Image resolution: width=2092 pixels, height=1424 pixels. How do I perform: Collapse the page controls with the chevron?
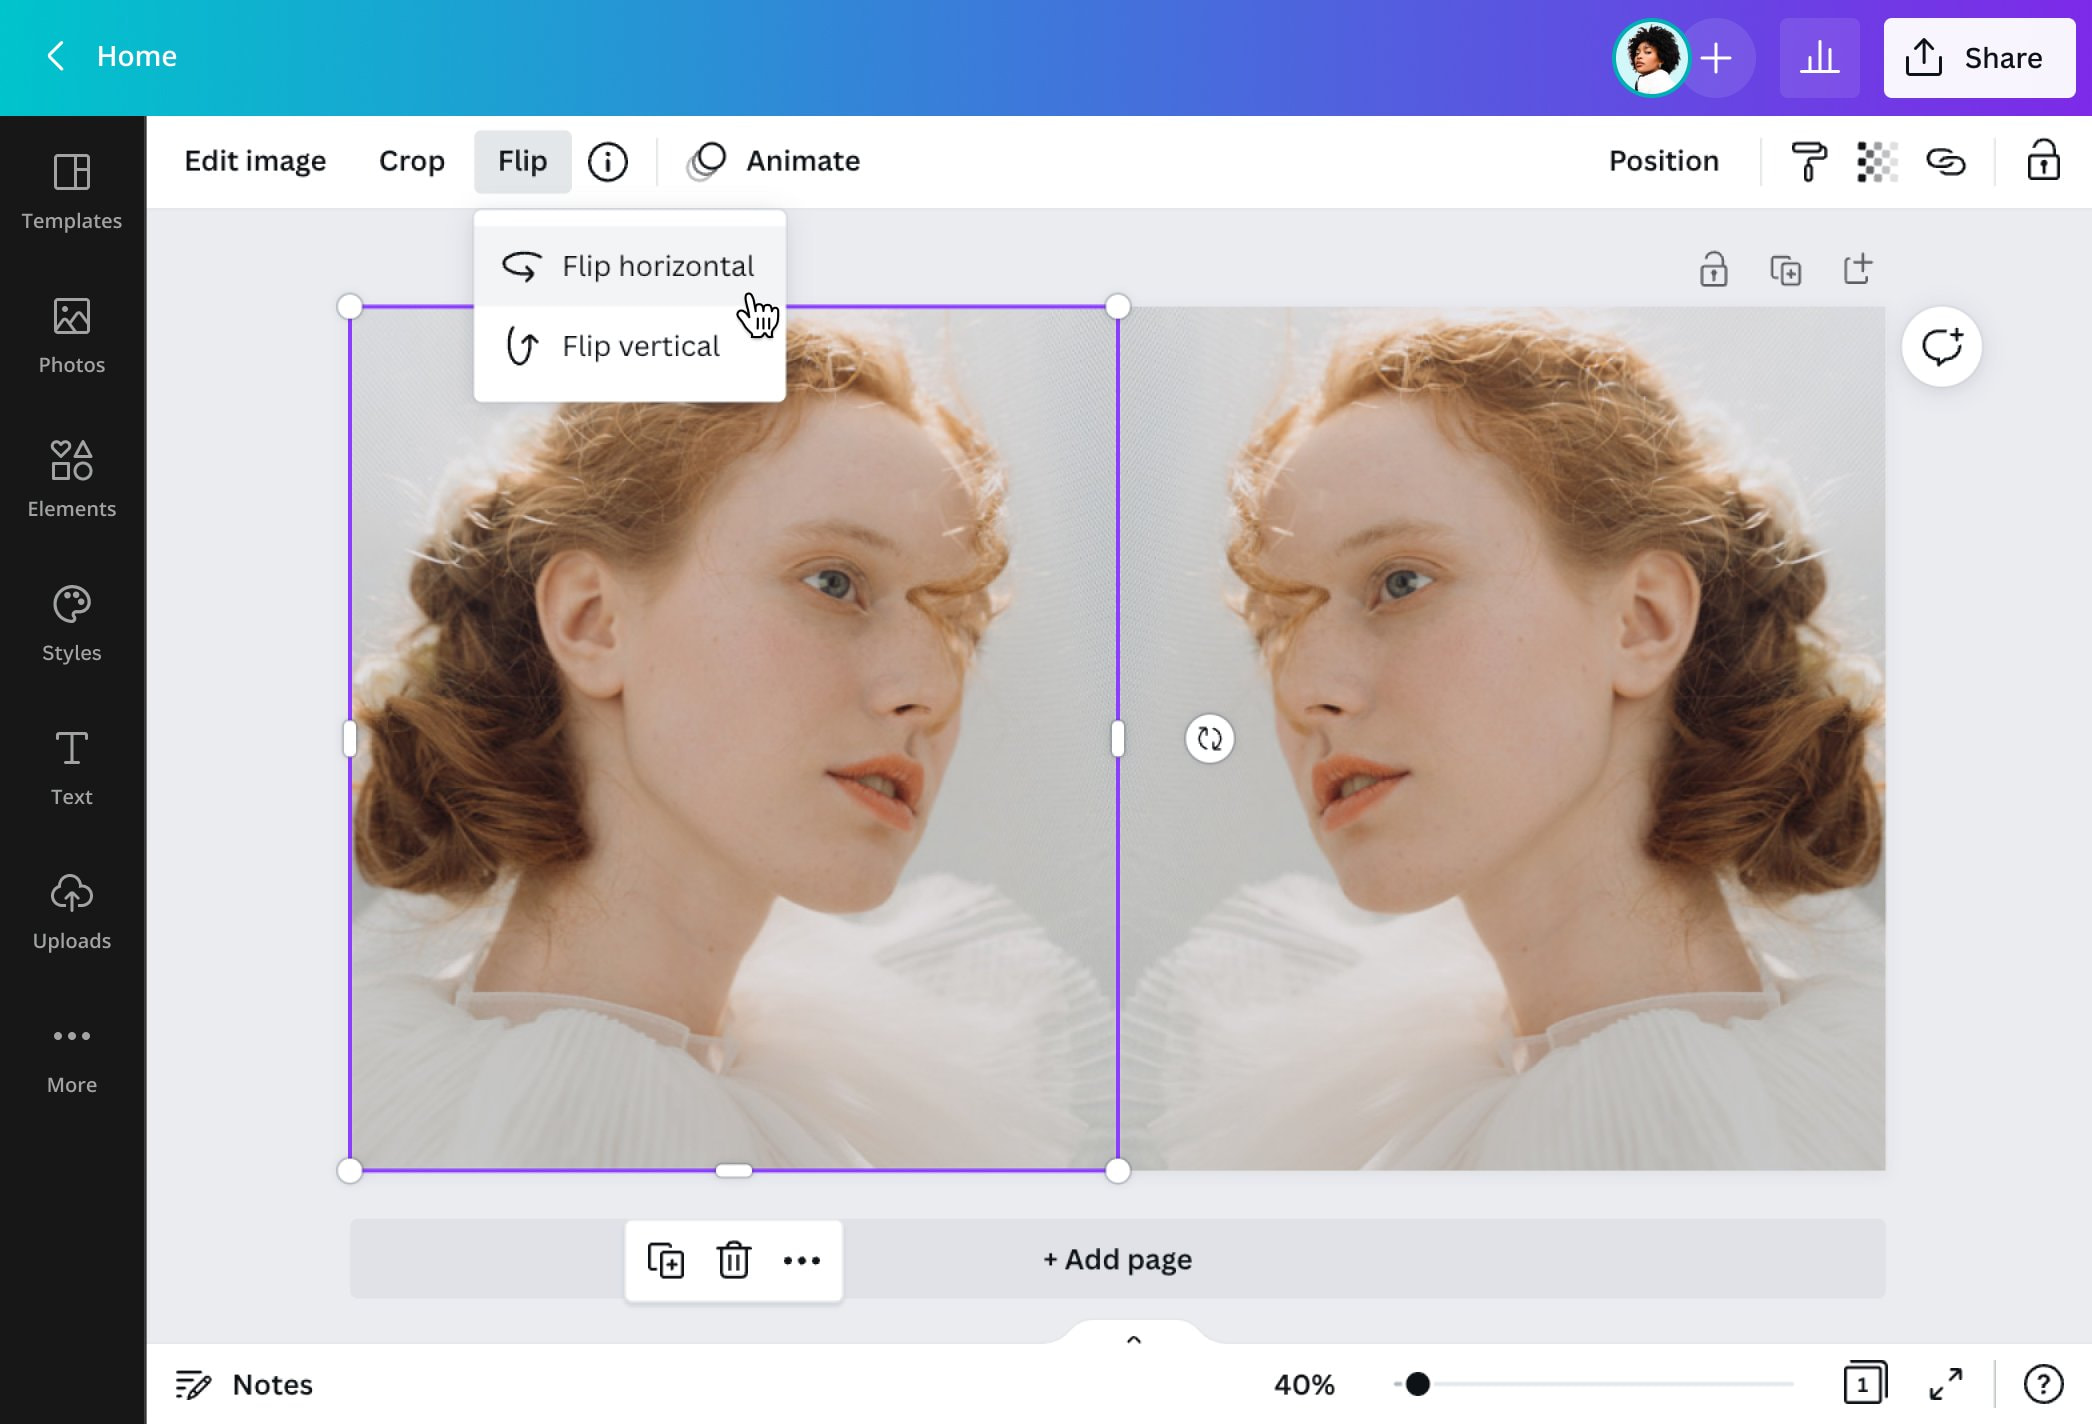[1134, 1339]
